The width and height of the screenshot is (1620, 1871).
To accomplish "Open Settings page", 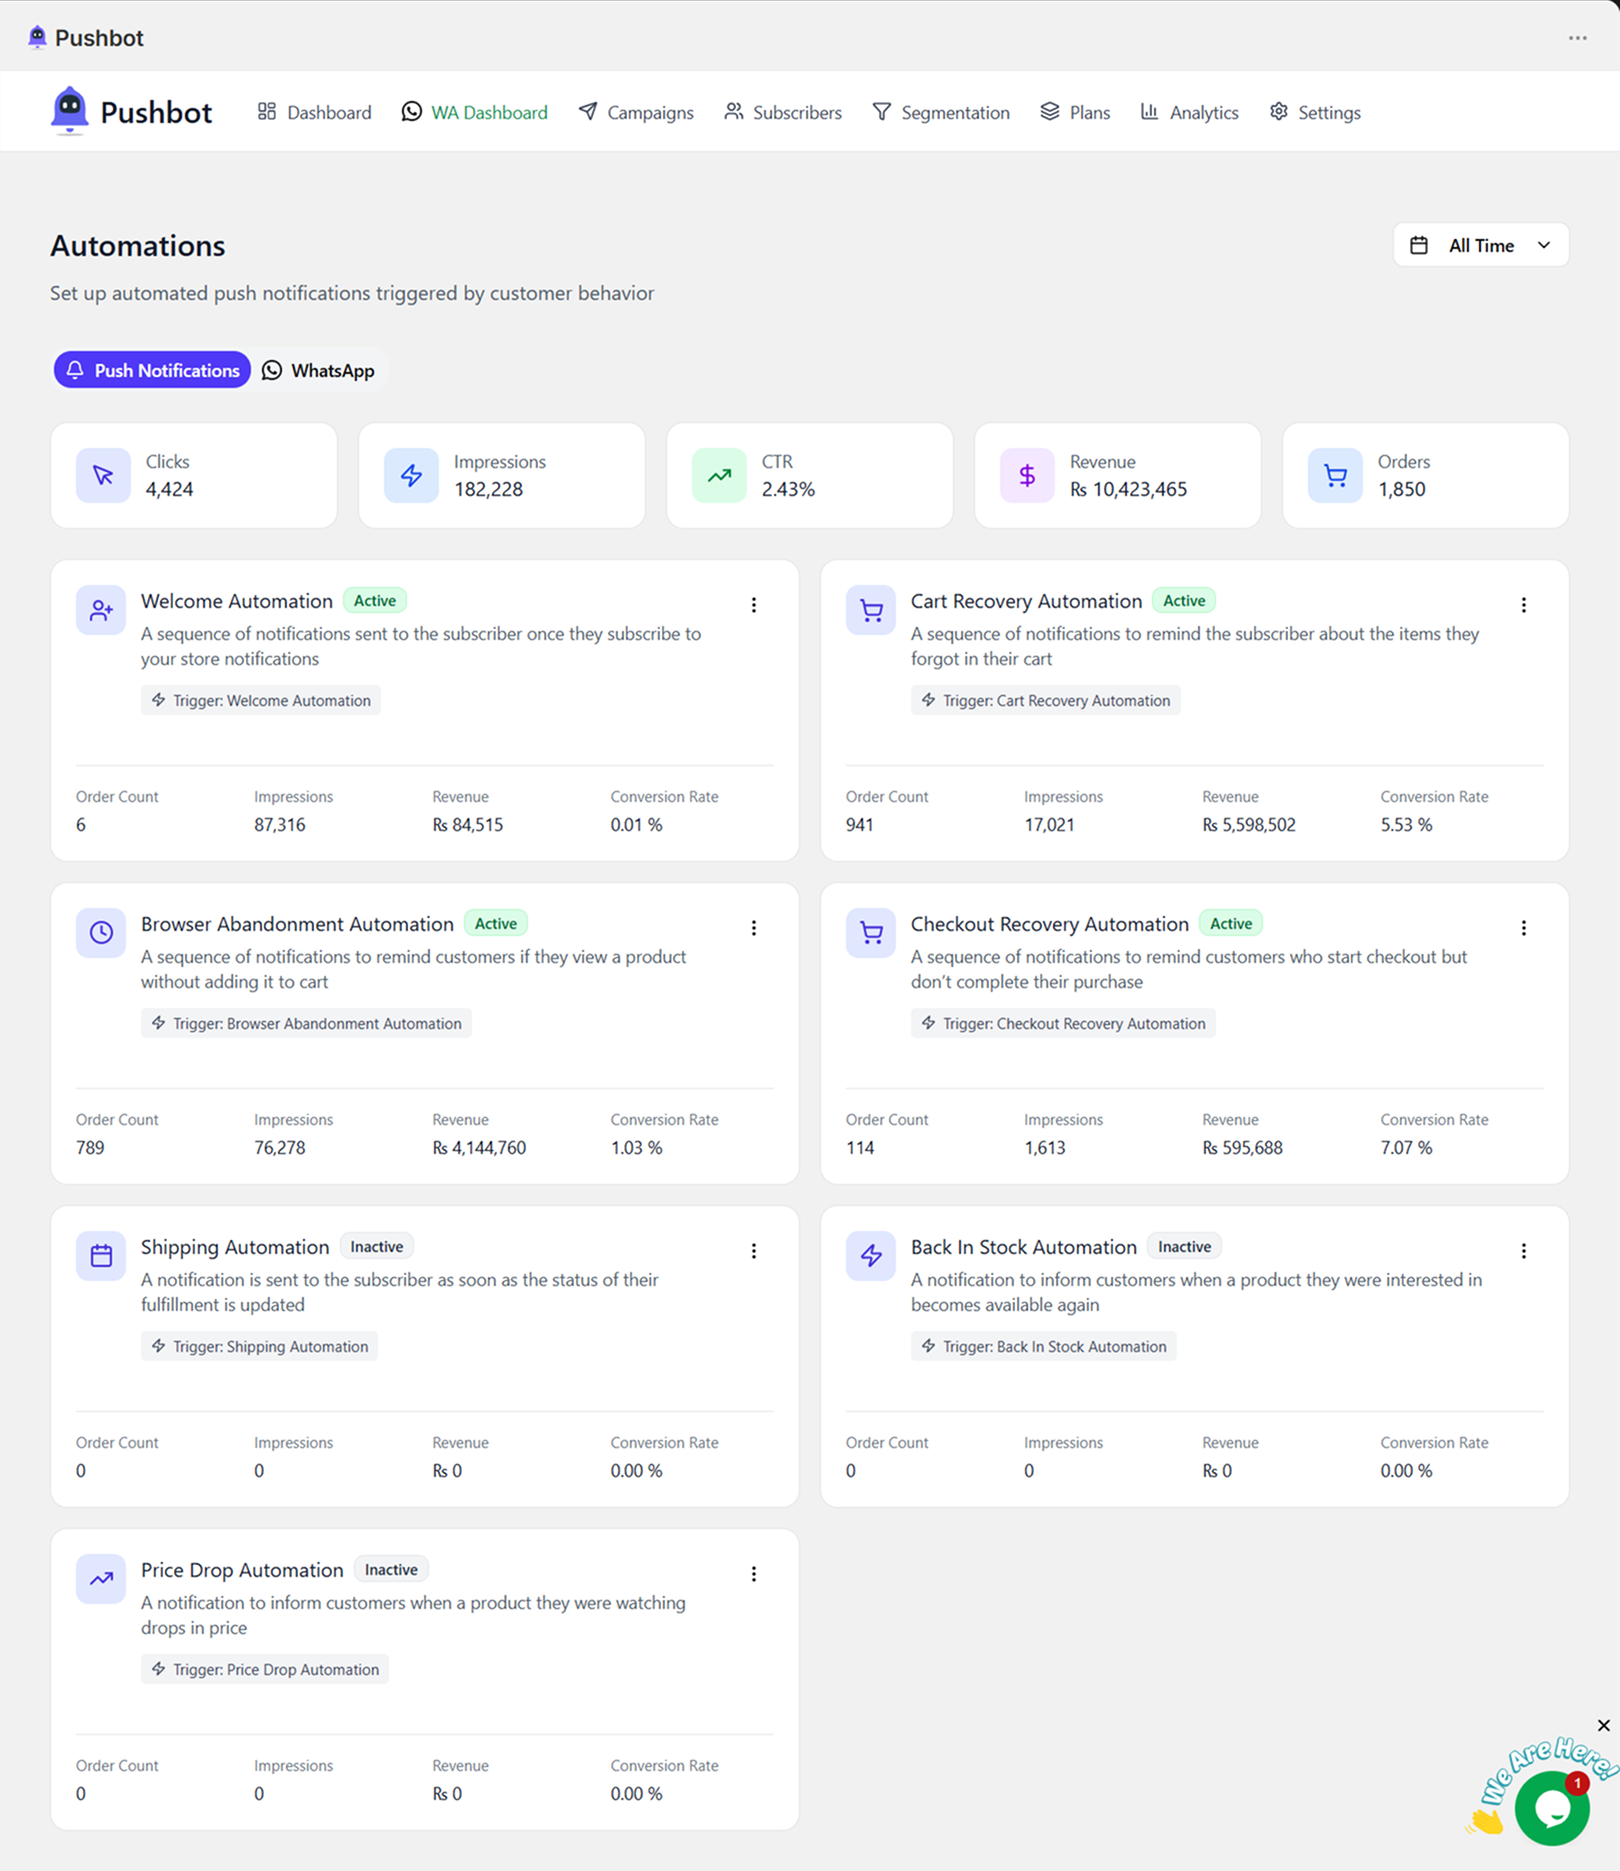I will click(x=1315, y=112).
